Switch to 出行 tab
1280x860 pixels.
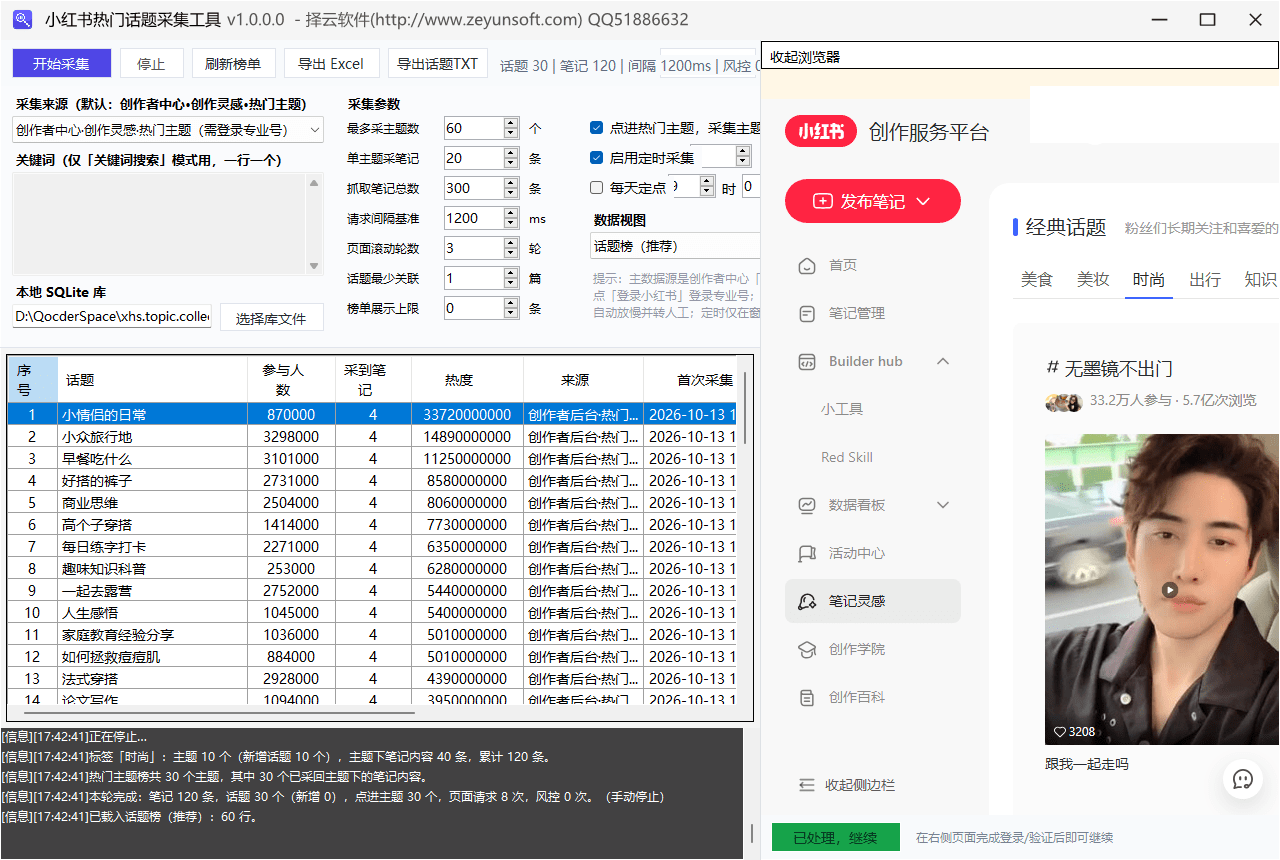coord(1205,280)
